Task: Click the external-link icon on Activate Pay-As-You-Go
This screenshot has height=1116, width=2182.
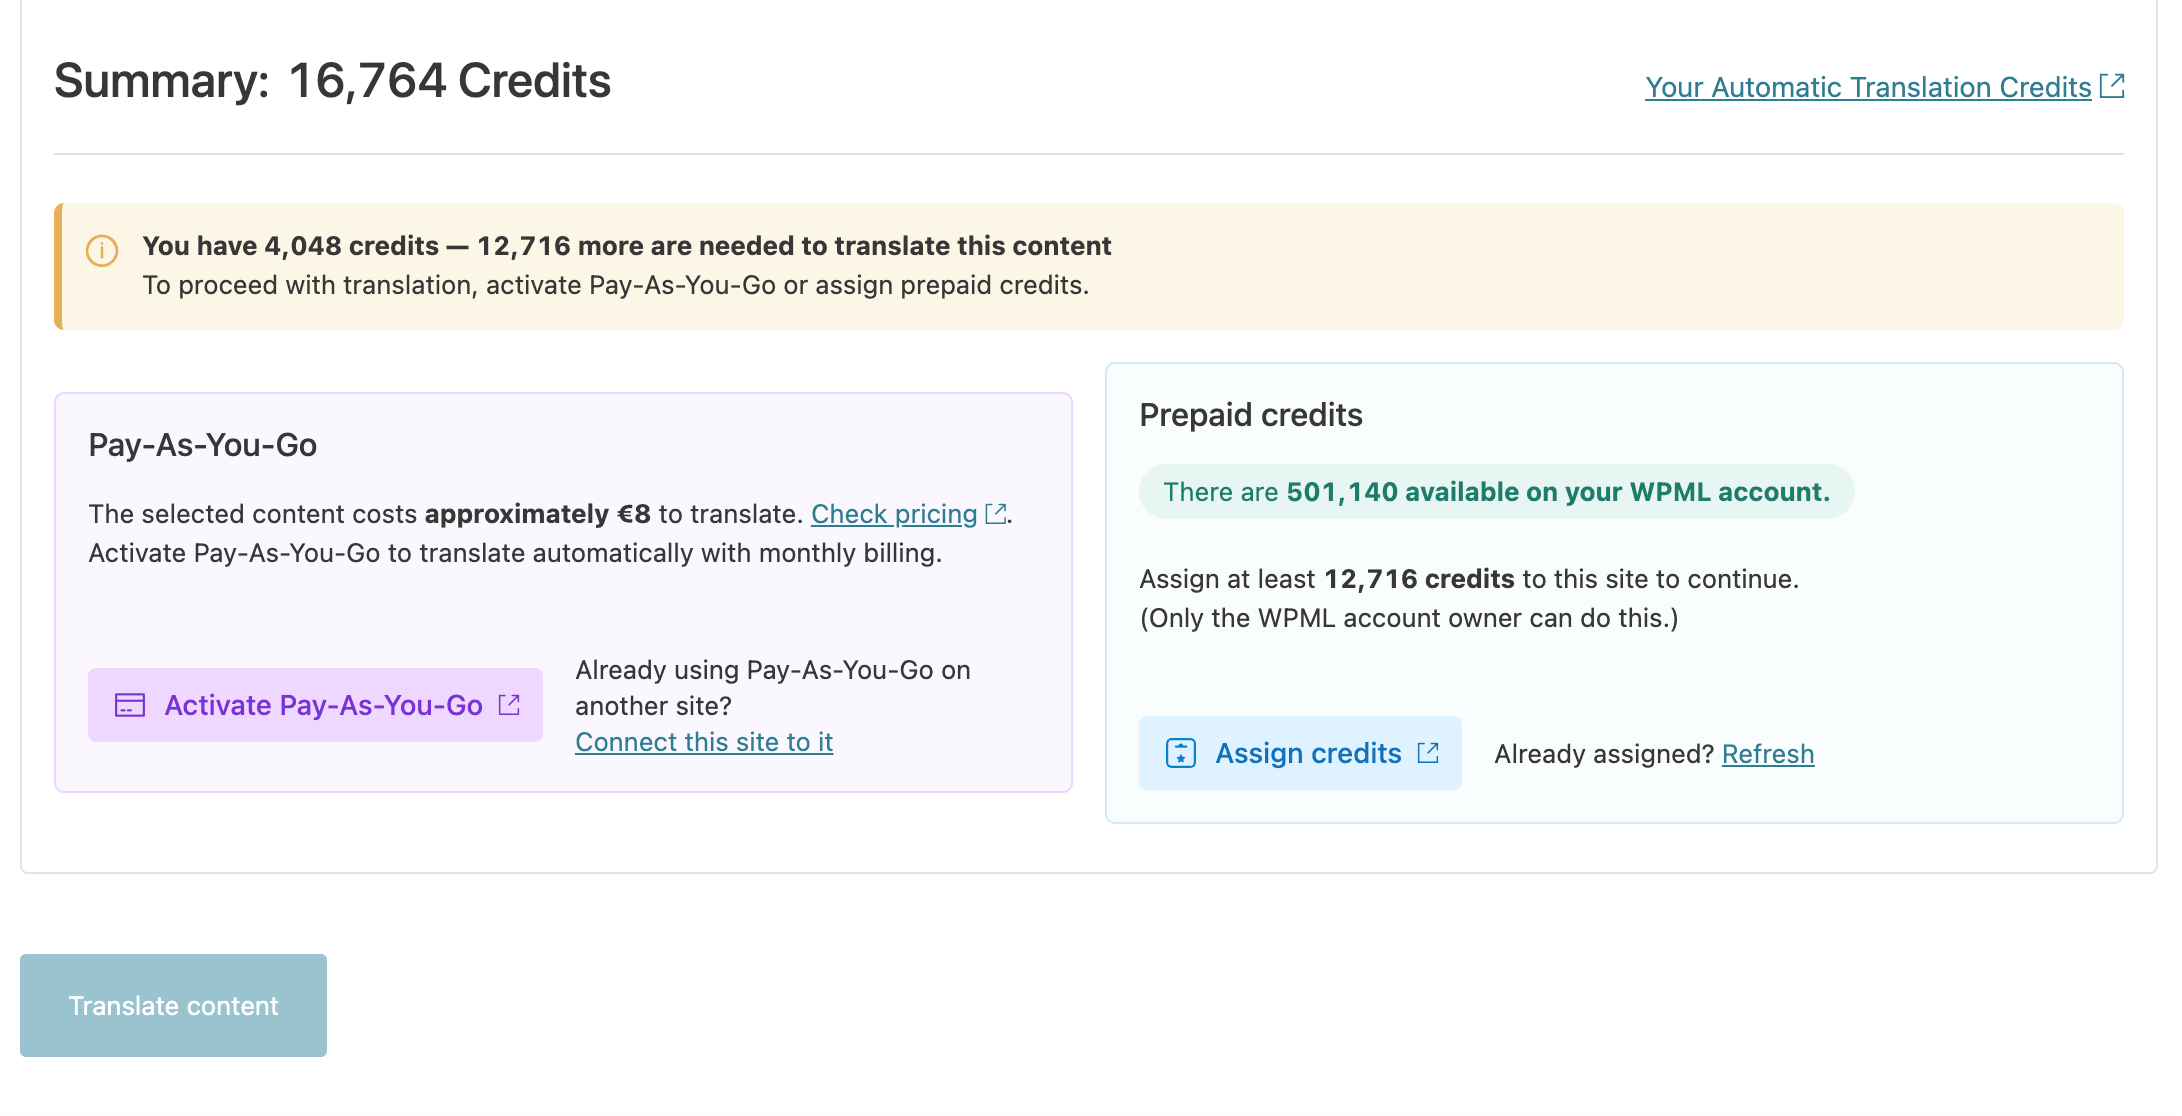Action: click(x=509, y=705)
